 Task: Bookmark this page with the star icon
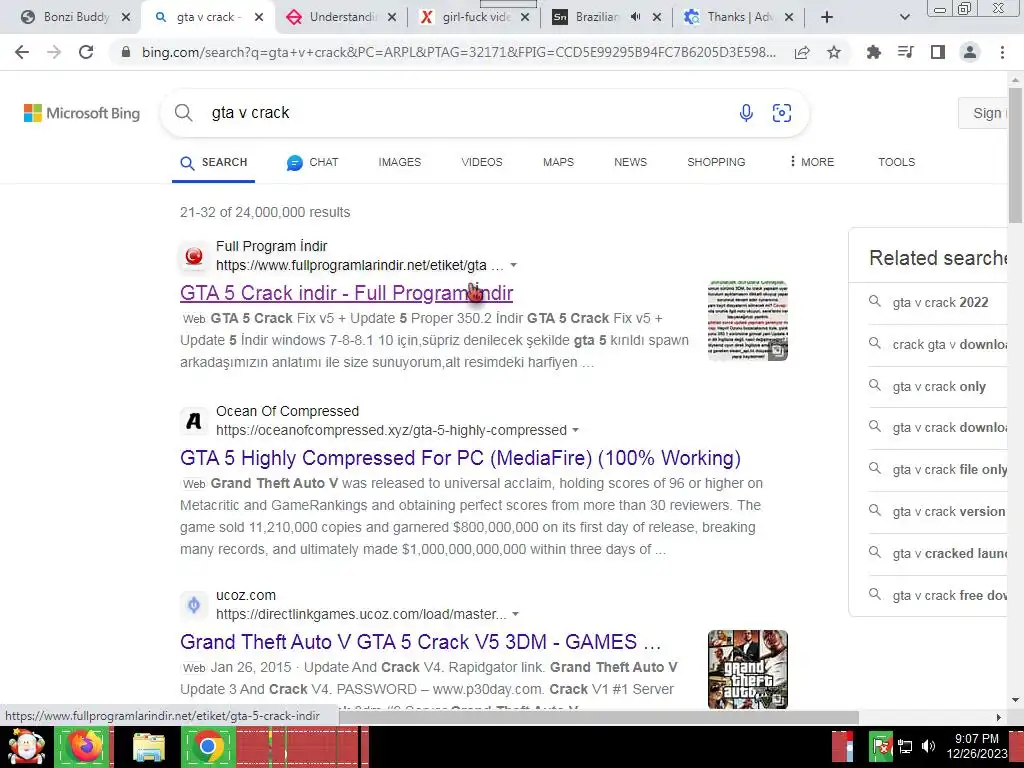834,52
